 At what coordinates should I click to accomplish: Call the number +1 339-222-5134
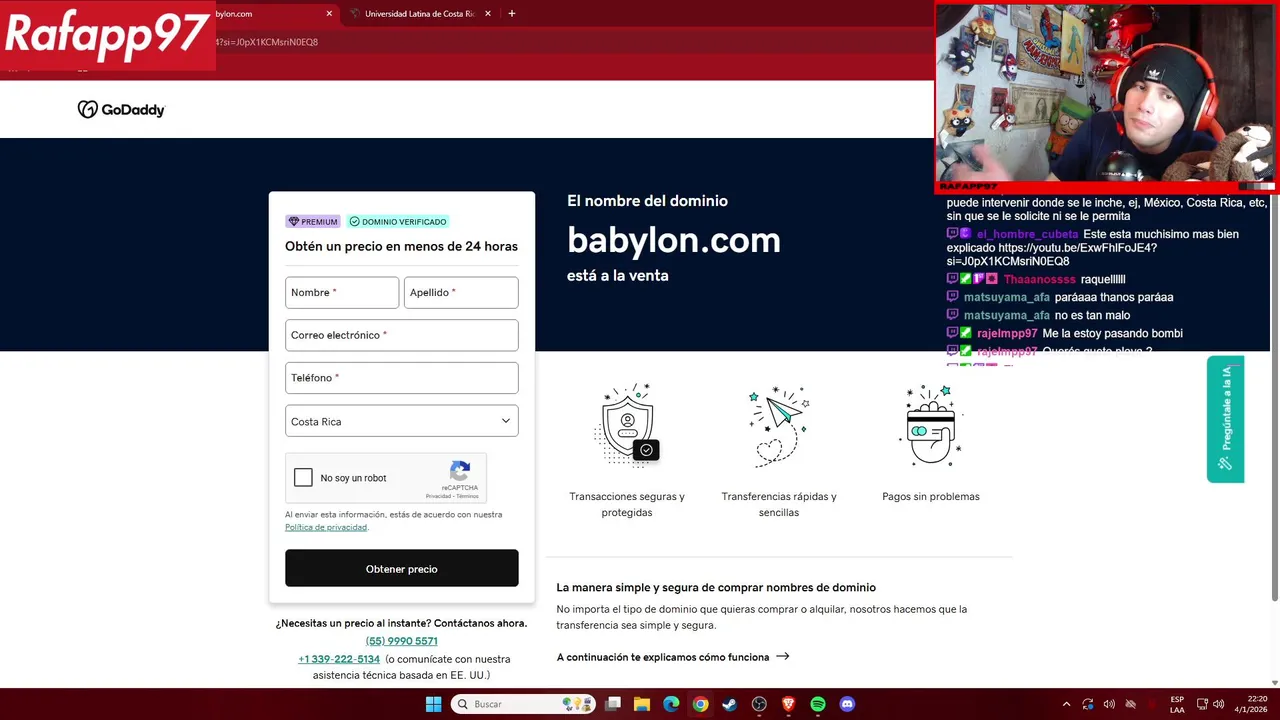[339, 659]
